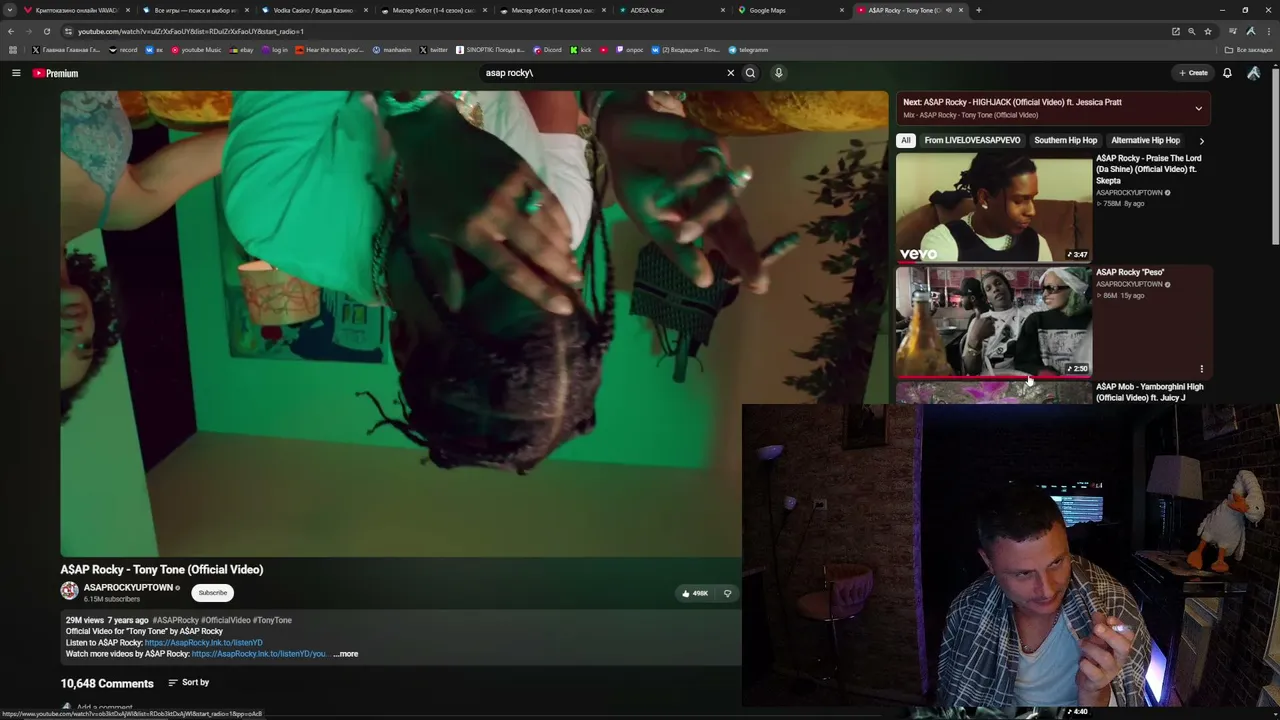The height and width of the screenshot is (720, 1280).
Task: Select the Alternative Hip Hop chip
Action: pyautogui.click(x=1146, y=141)
